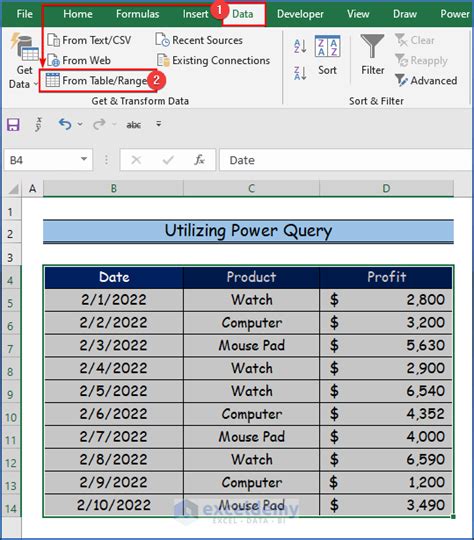
Task: Sort A to Z ascending icon
Action: click(300, 46)
